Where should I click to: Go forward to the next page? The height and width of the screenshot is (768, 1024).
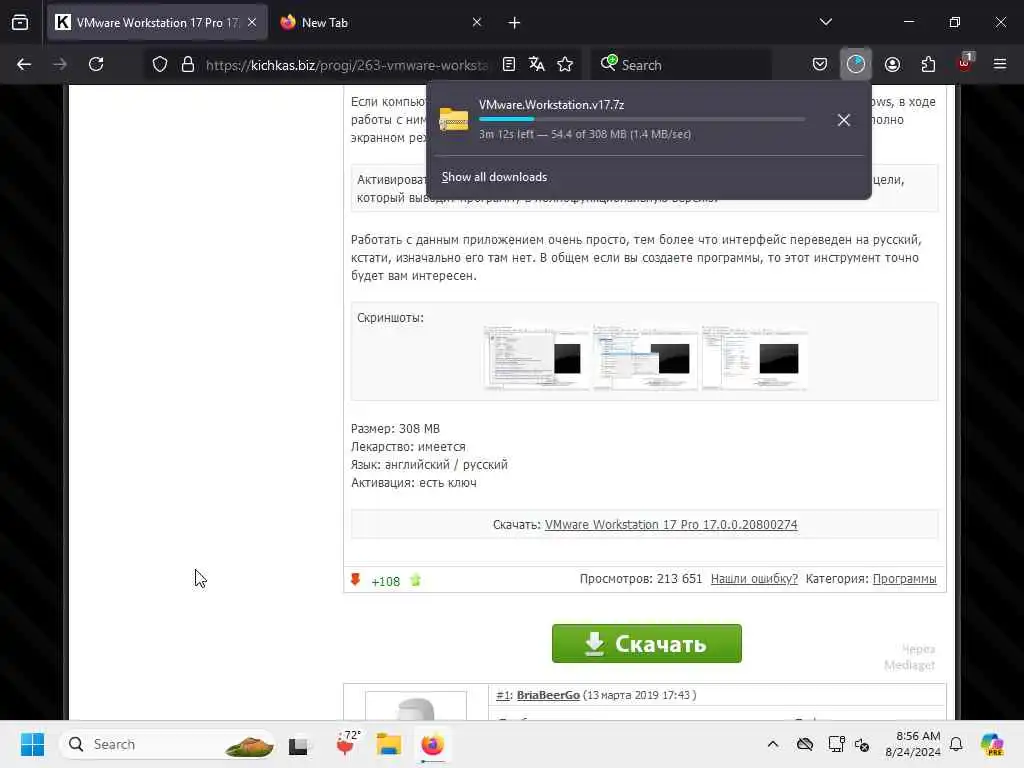coord(59,64)
